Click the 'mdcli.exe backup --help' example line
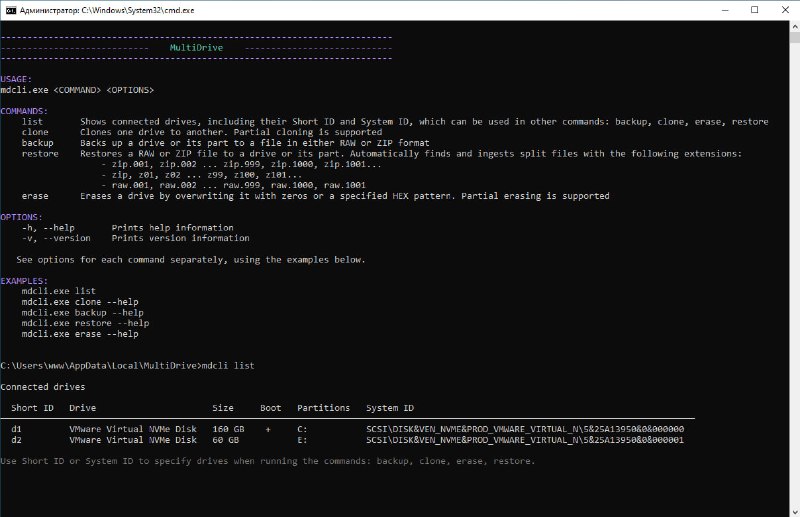This screenshot has width=800, height=517. click(x=83, y=312)
